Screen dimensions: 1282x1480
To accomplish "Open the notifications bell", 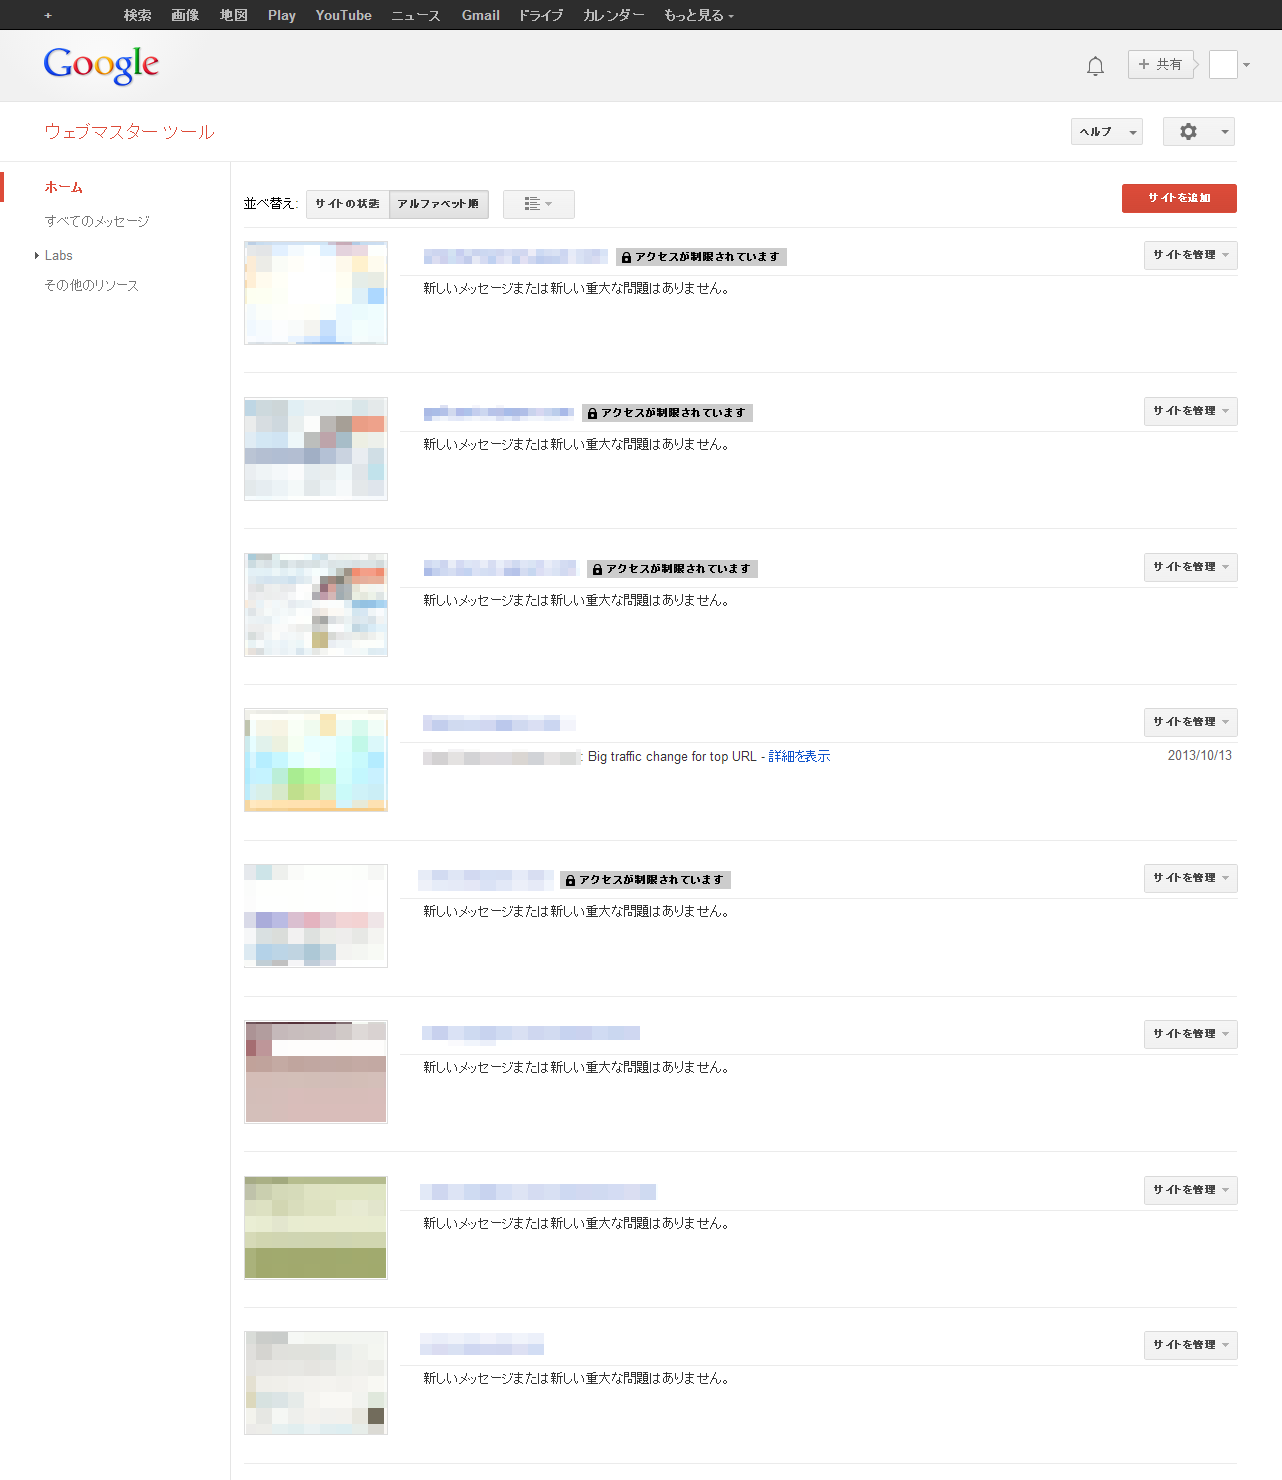I will pyautogui.click(x=1095, y=66).
